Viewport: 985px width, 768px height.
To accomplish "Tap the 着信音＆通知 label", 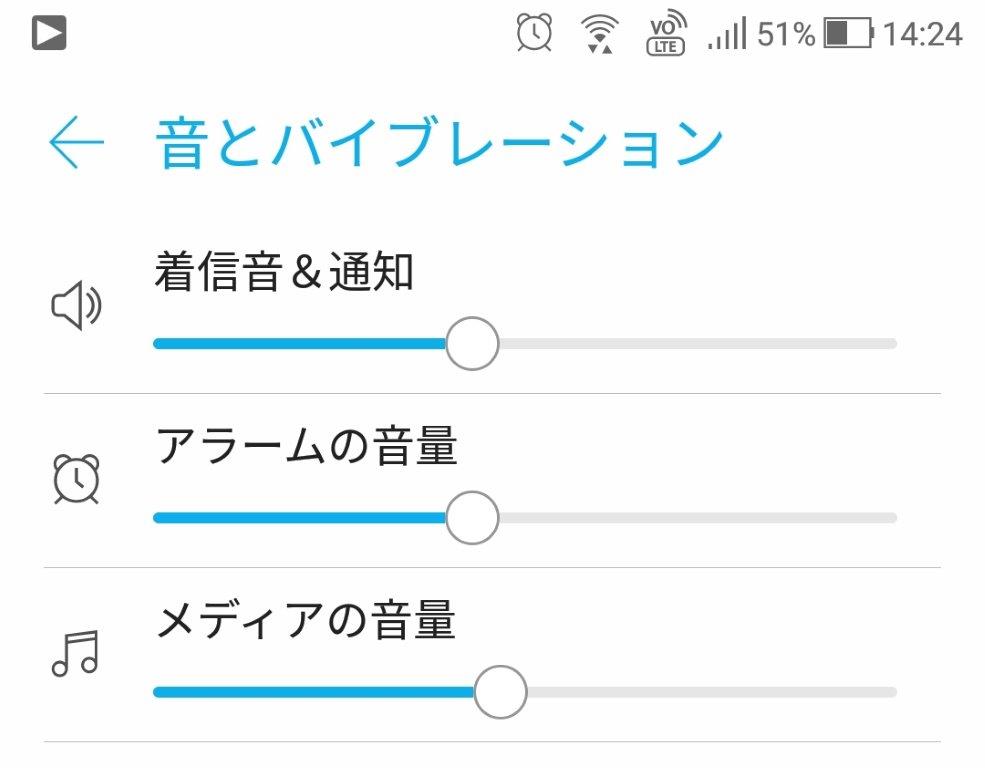I will (x=284, y=272).
